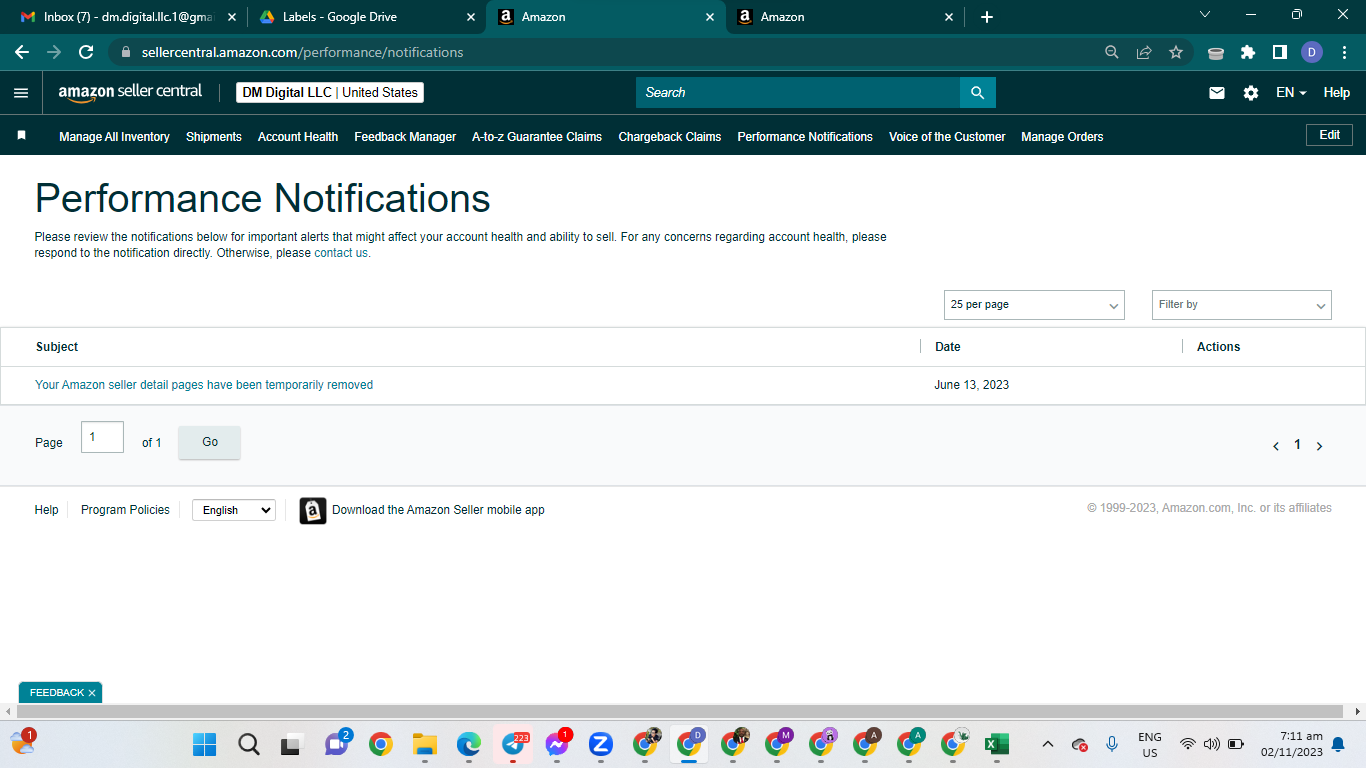Screen dimensions: 1366x768
Task: Share this page from the address bar
Action: pyautogui.click(x=1144, y=52)
